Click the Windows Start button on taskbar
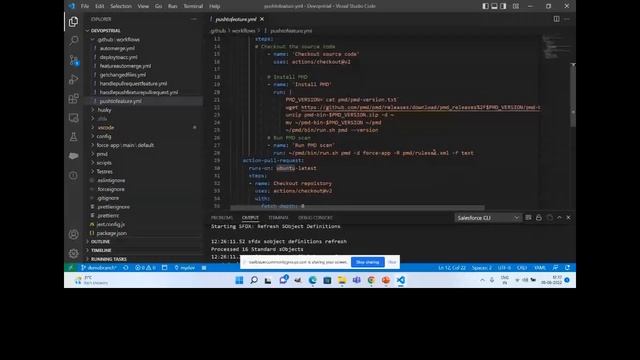 coord(240,280)
